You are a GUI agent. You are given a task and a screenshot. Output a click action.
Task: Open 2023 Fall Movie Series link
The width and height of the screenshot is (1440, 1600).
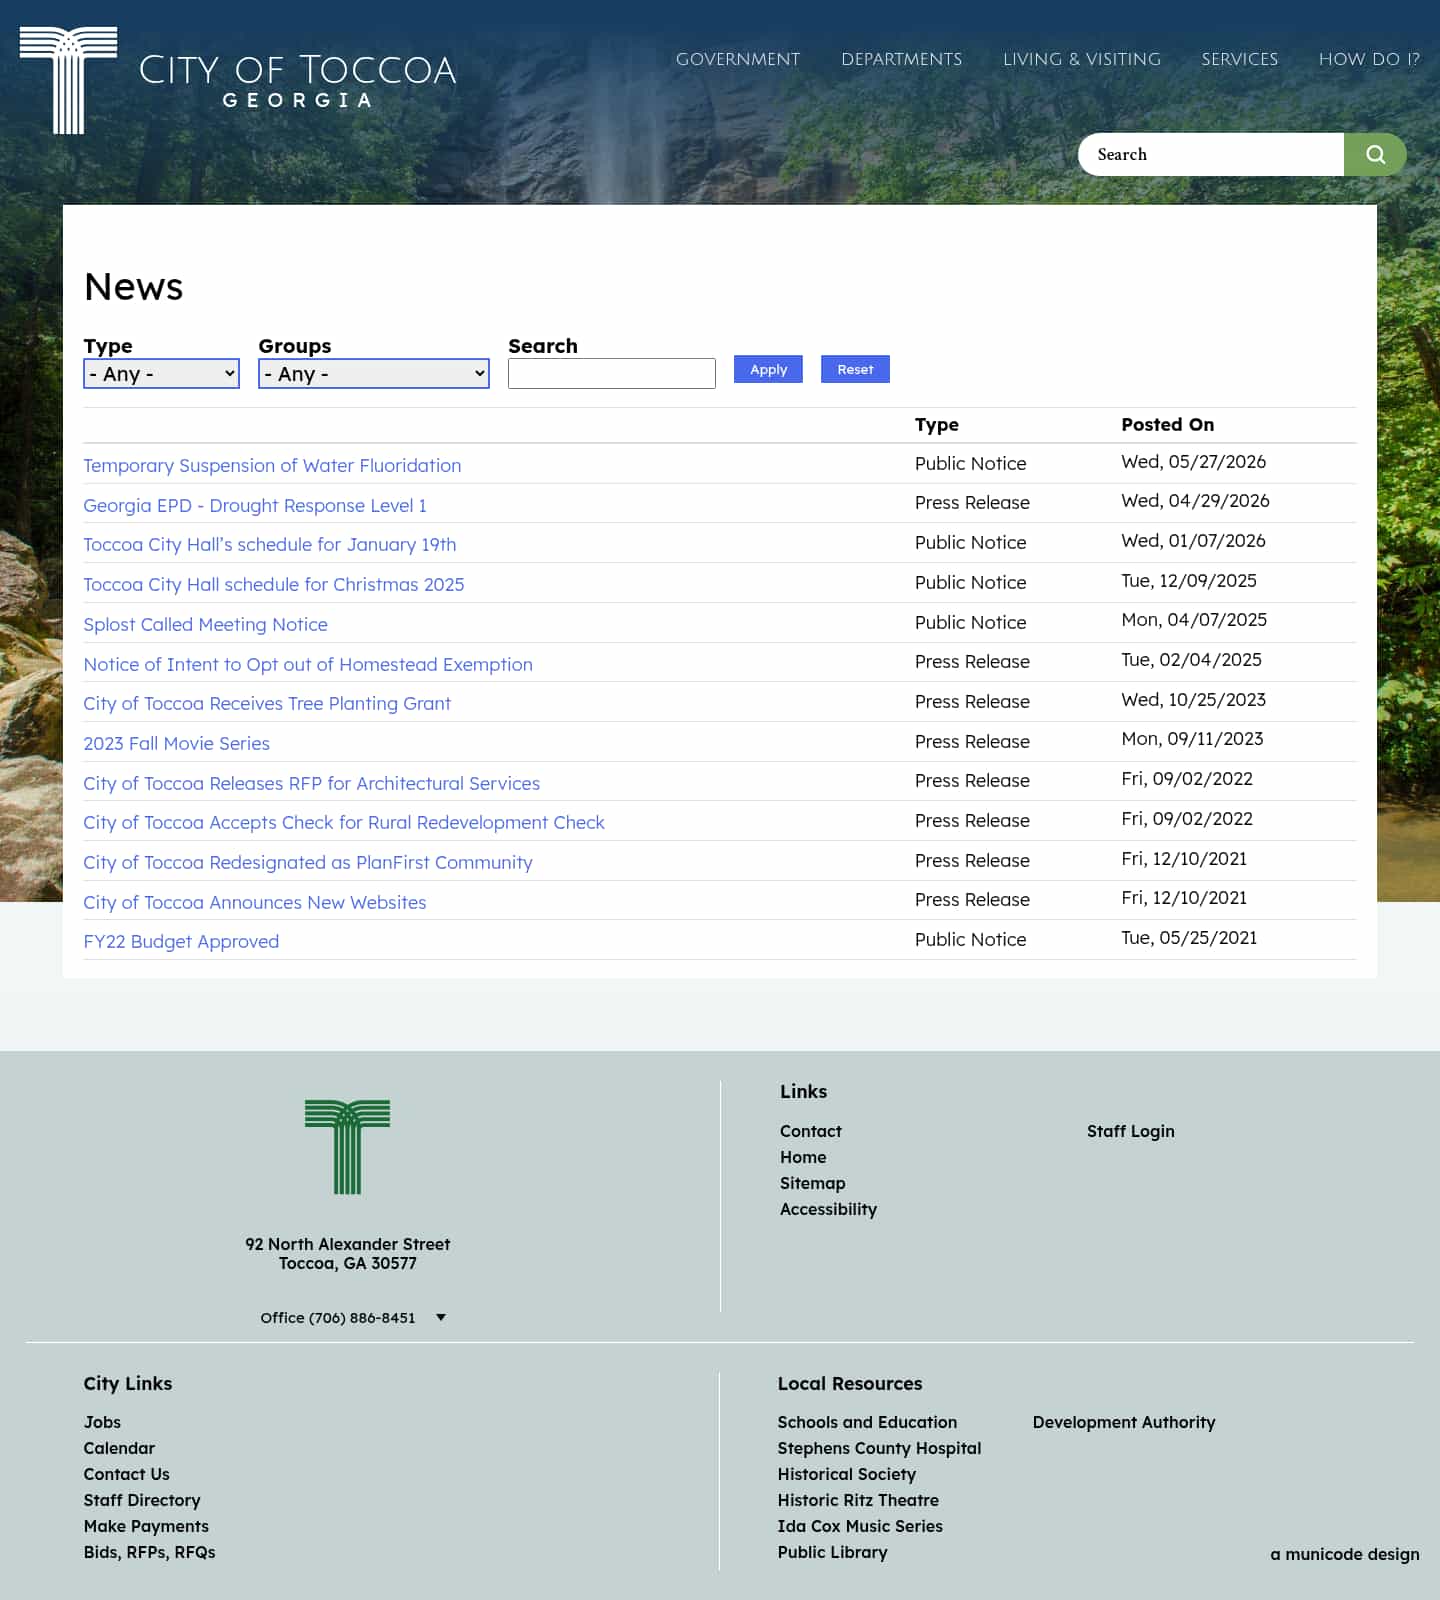pyautogui.click(x=176, y=743)
